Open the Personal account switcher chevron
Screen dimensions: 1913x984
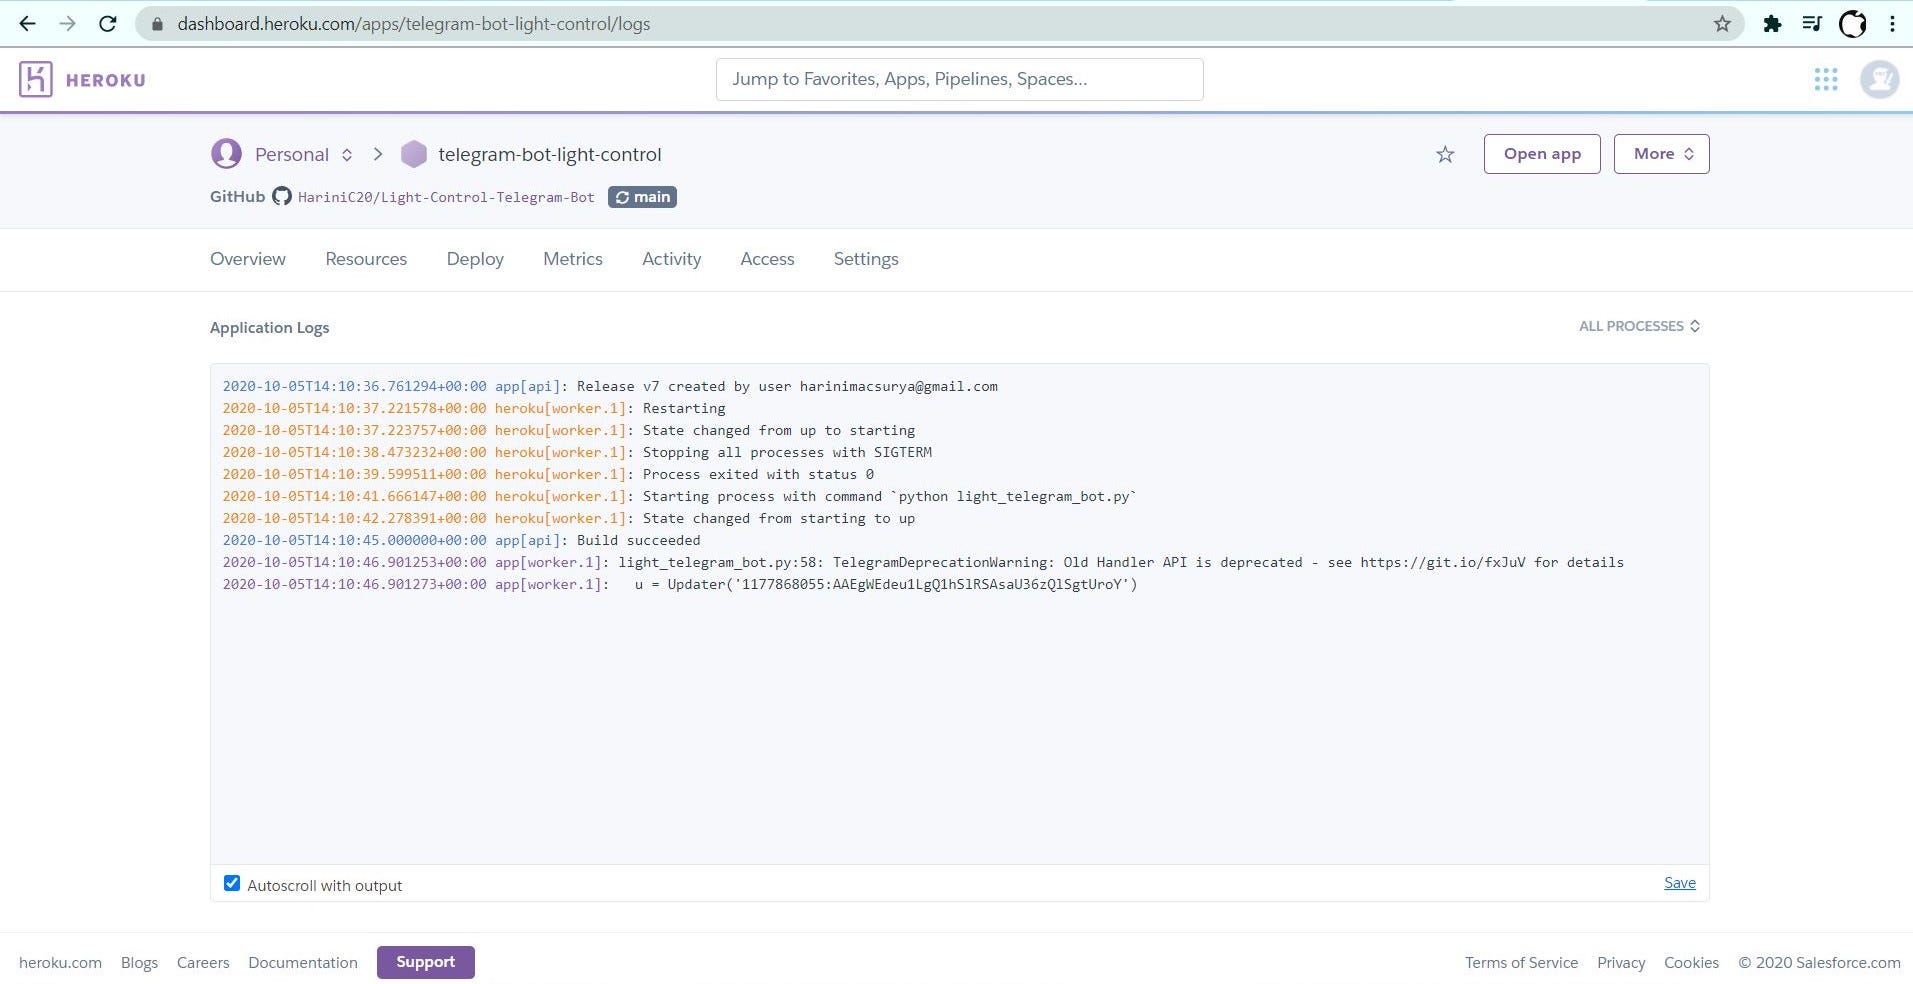point(346,154)
